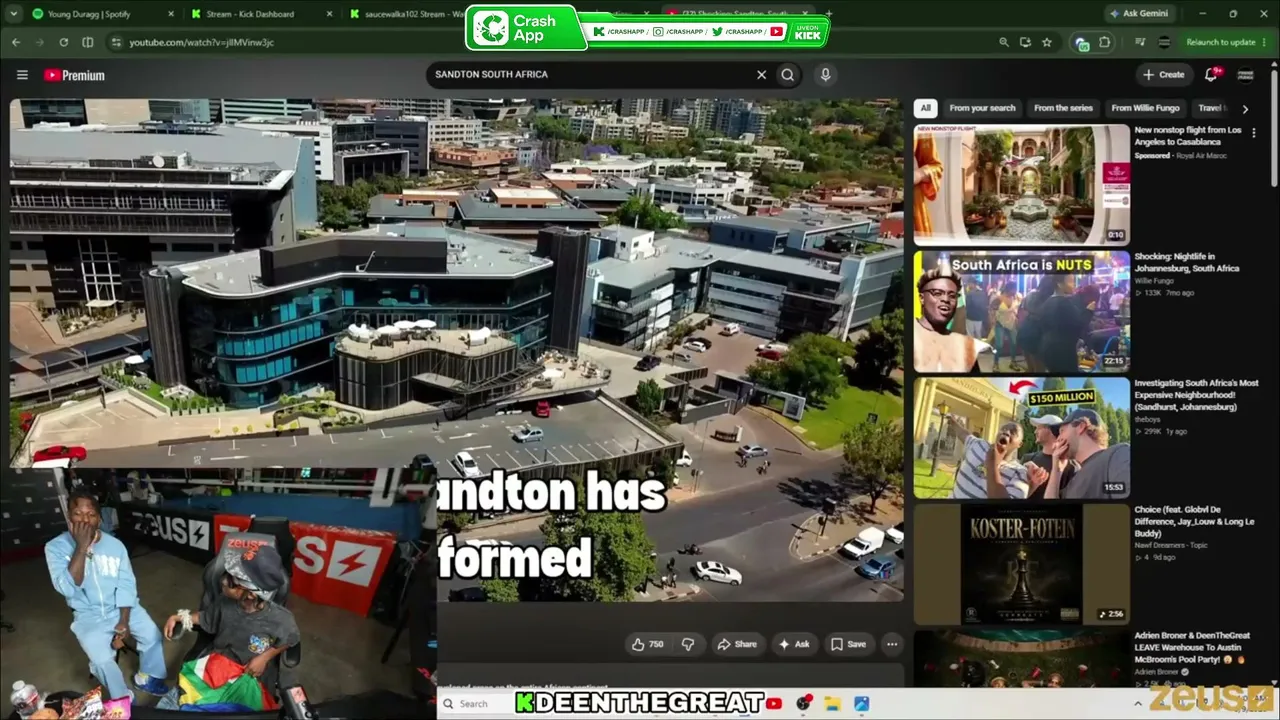Show hidden system tray icons chevron
This screenshot has height=720, width=1280.
[x=1137, y=704]
